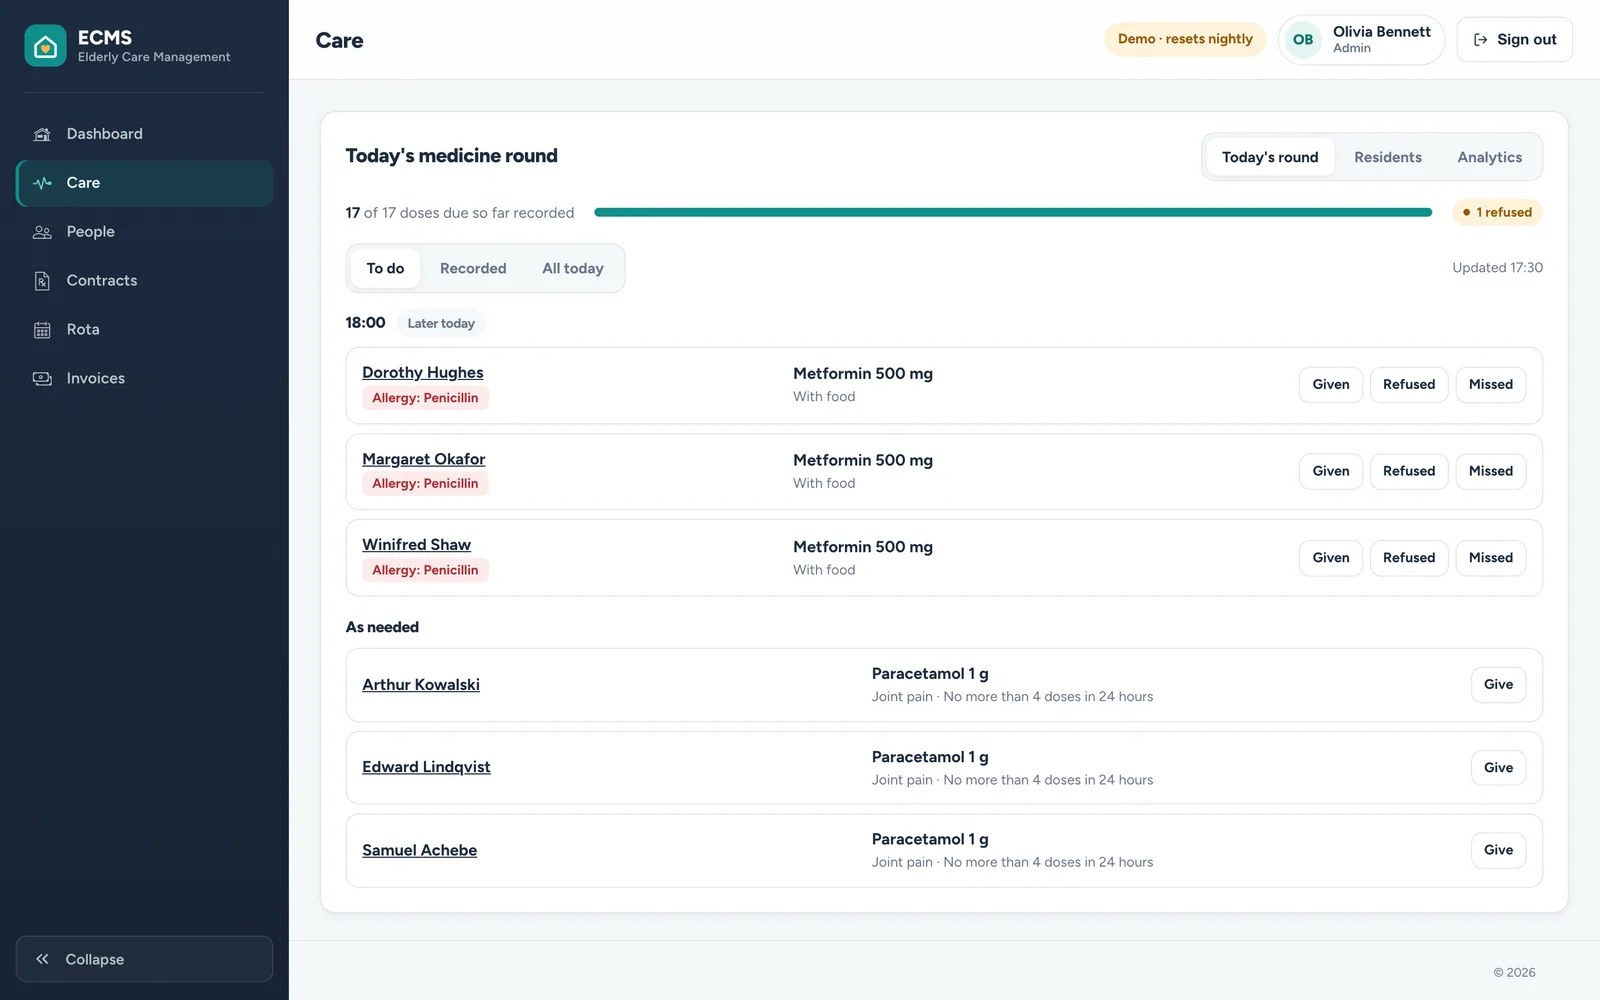Screen dimensions: 1600x1000
Task: Click the Invoices banknote icon
Action: tap(42, 379)
